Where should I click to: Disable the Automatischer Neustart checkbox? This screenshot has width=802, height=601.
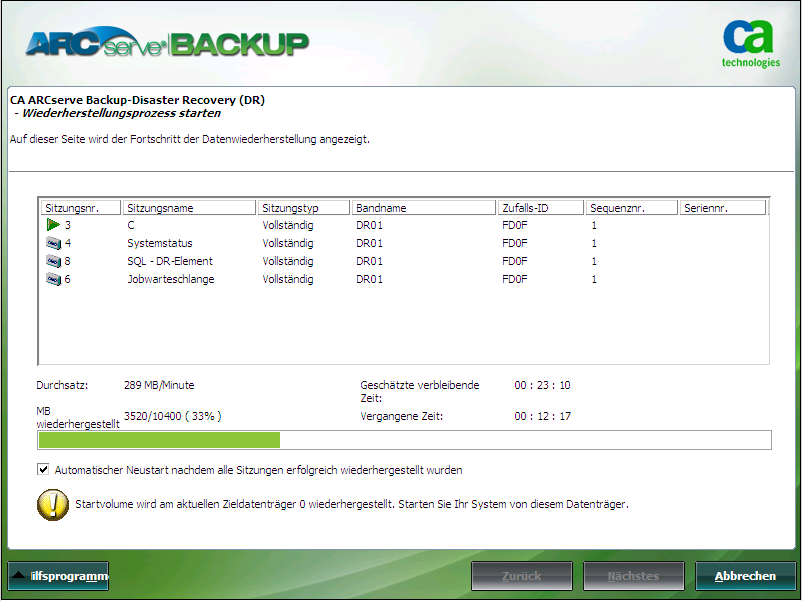pyautogui.click(x=42, y=469)
